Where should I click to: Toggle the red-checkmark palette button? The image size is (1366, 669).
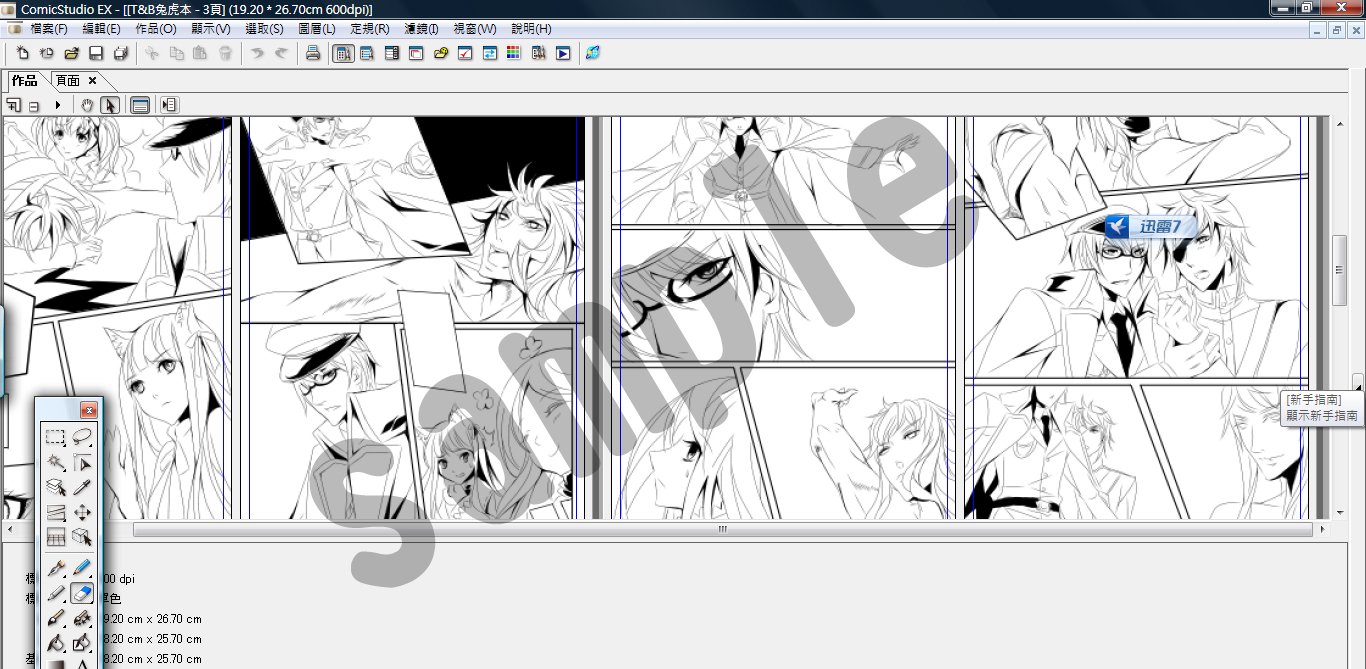click(465, 53)
